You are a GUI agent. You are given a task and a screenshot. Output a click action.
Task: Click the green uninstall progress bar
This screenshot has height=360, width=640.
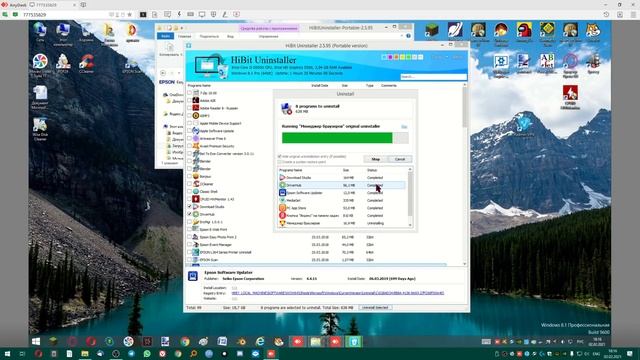(x=337, y=138)
